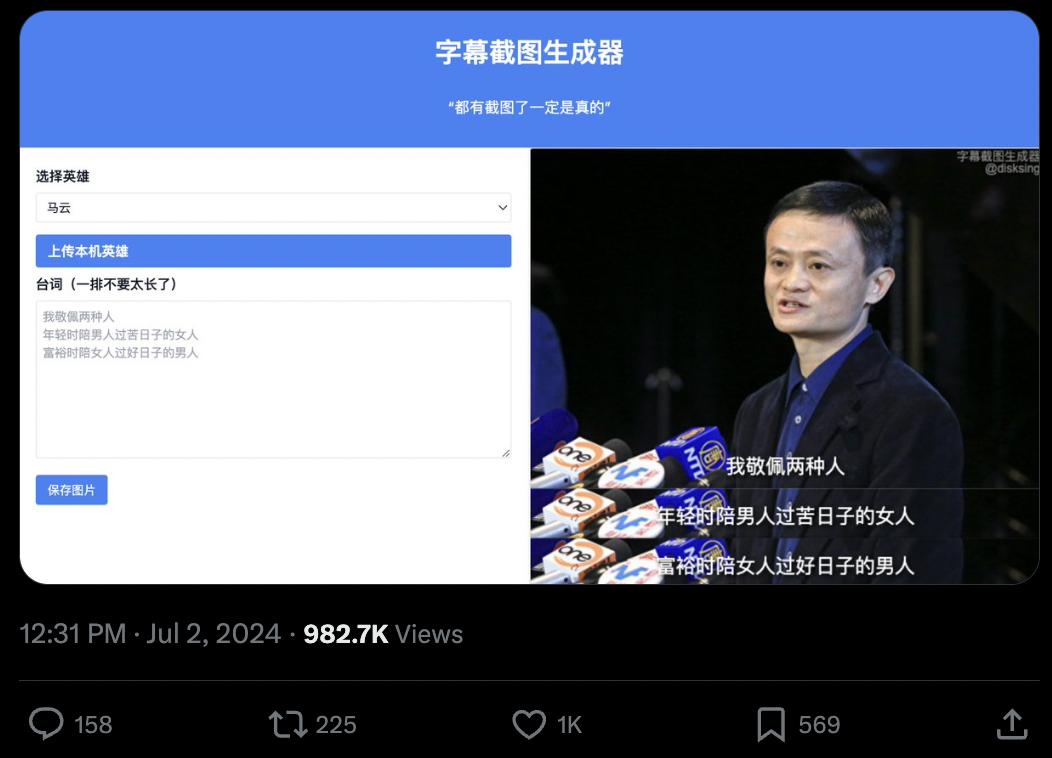The height and width of the screenshot is (758, 1052).
Task: Click the subtitled speaker preview image
Action: tap(784, 366)
